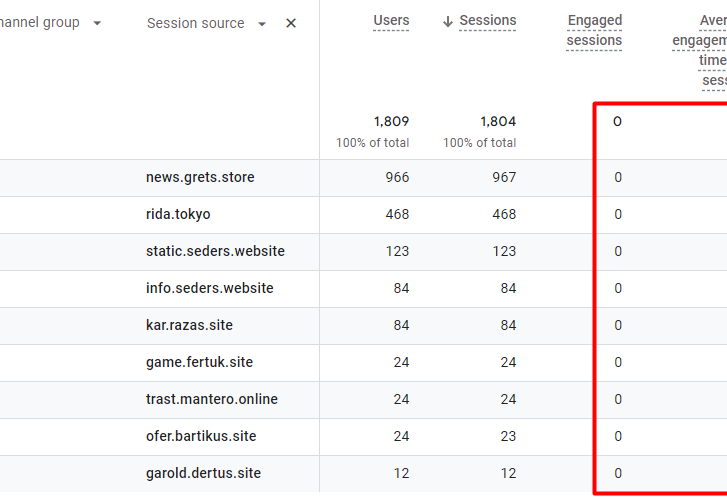
Task: Click Engaged sessions value for news.grets.store
Action: [x=618, y=177]
